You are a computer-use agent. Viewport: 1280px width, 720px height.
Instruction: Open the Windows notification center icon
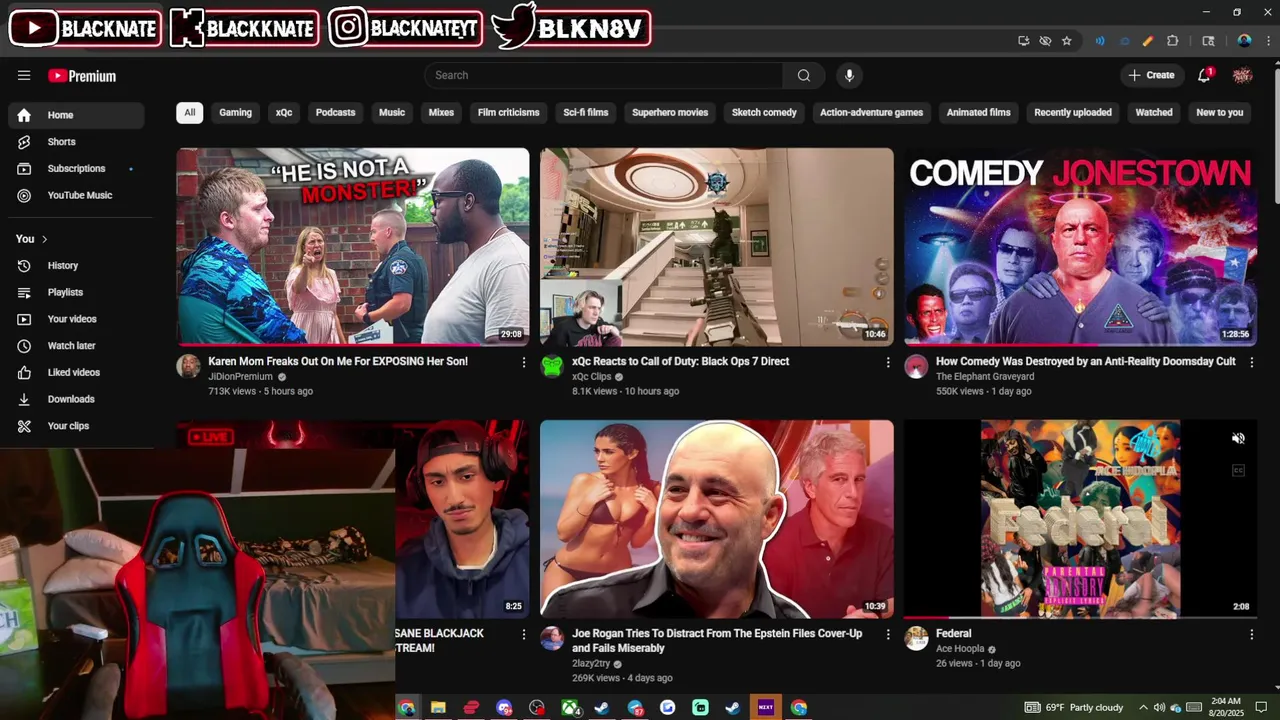pyautogui.click(x=1262, y=707)
